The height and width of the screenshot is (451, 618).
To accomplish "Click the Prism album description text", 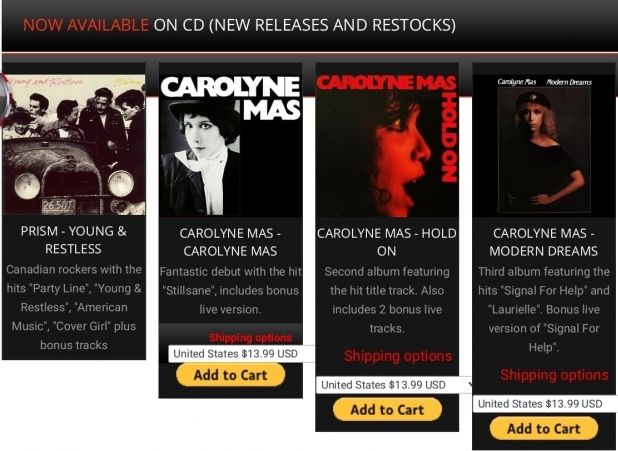I will pyautogui.click(x=74, y=307).
